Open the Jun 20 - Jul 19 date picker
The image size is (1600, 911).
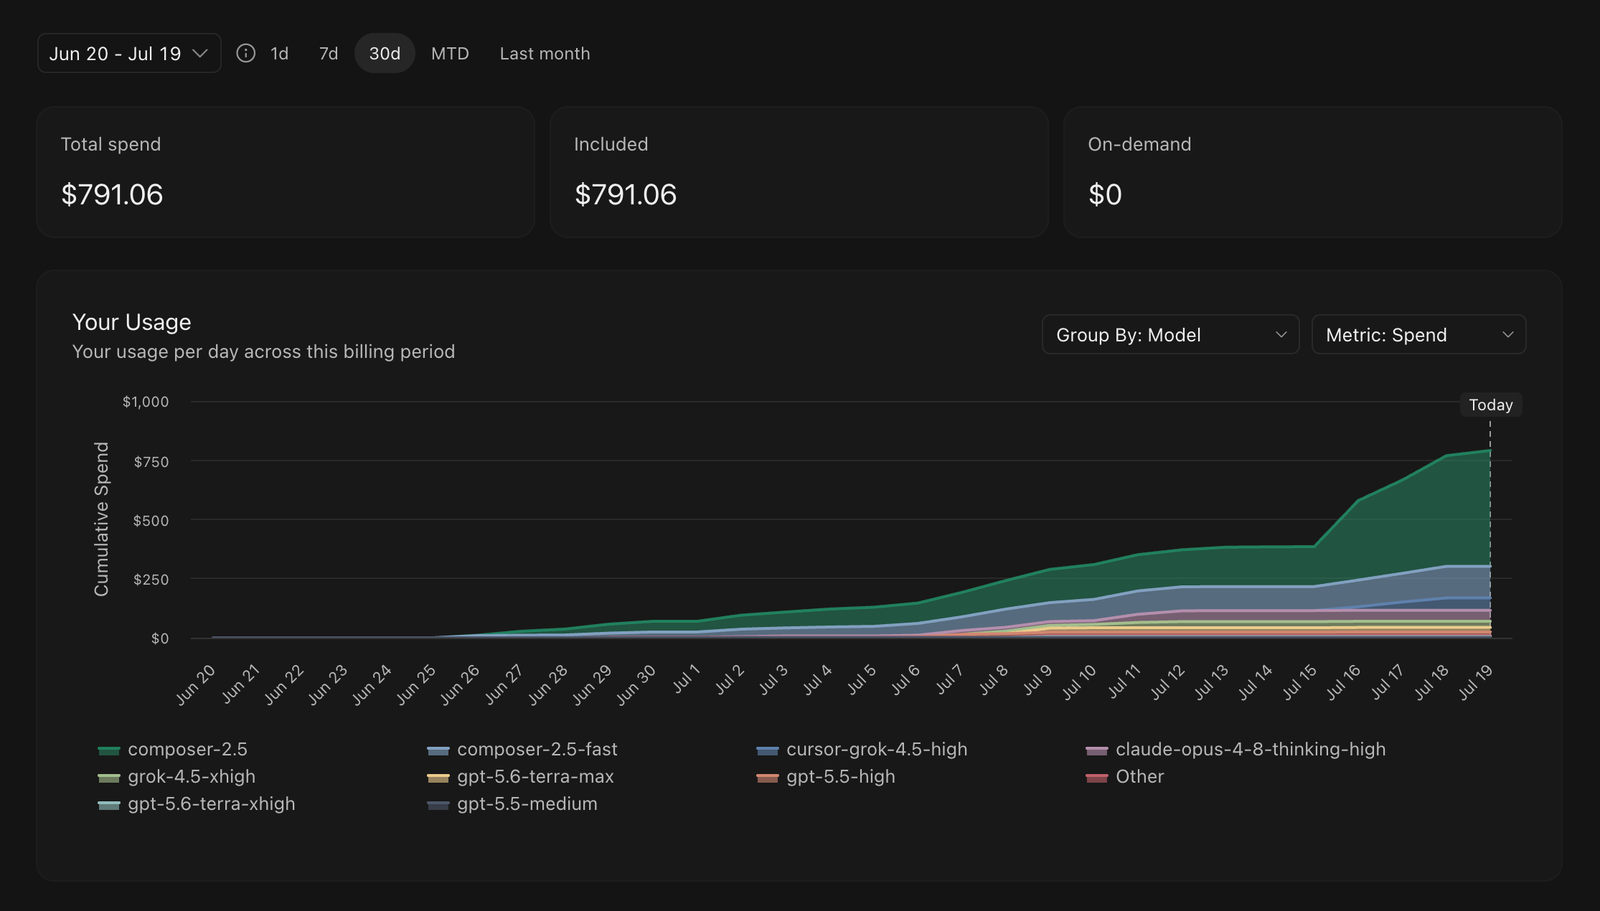pos(129,53)
